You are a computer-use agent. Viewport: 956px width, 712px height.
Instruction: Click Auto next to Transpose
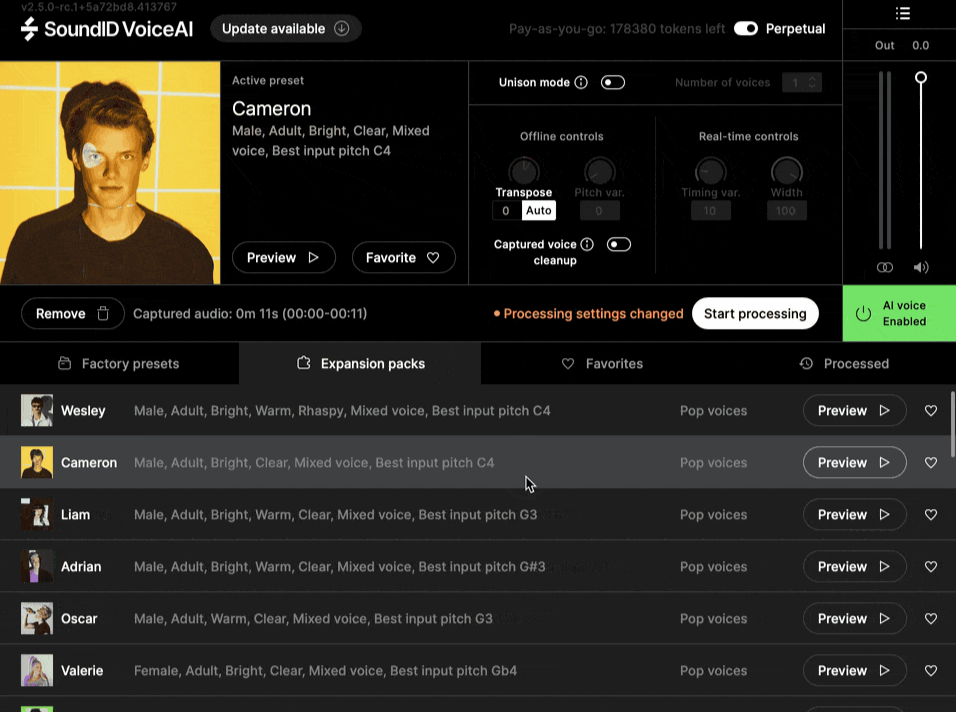tap(538, 210)
